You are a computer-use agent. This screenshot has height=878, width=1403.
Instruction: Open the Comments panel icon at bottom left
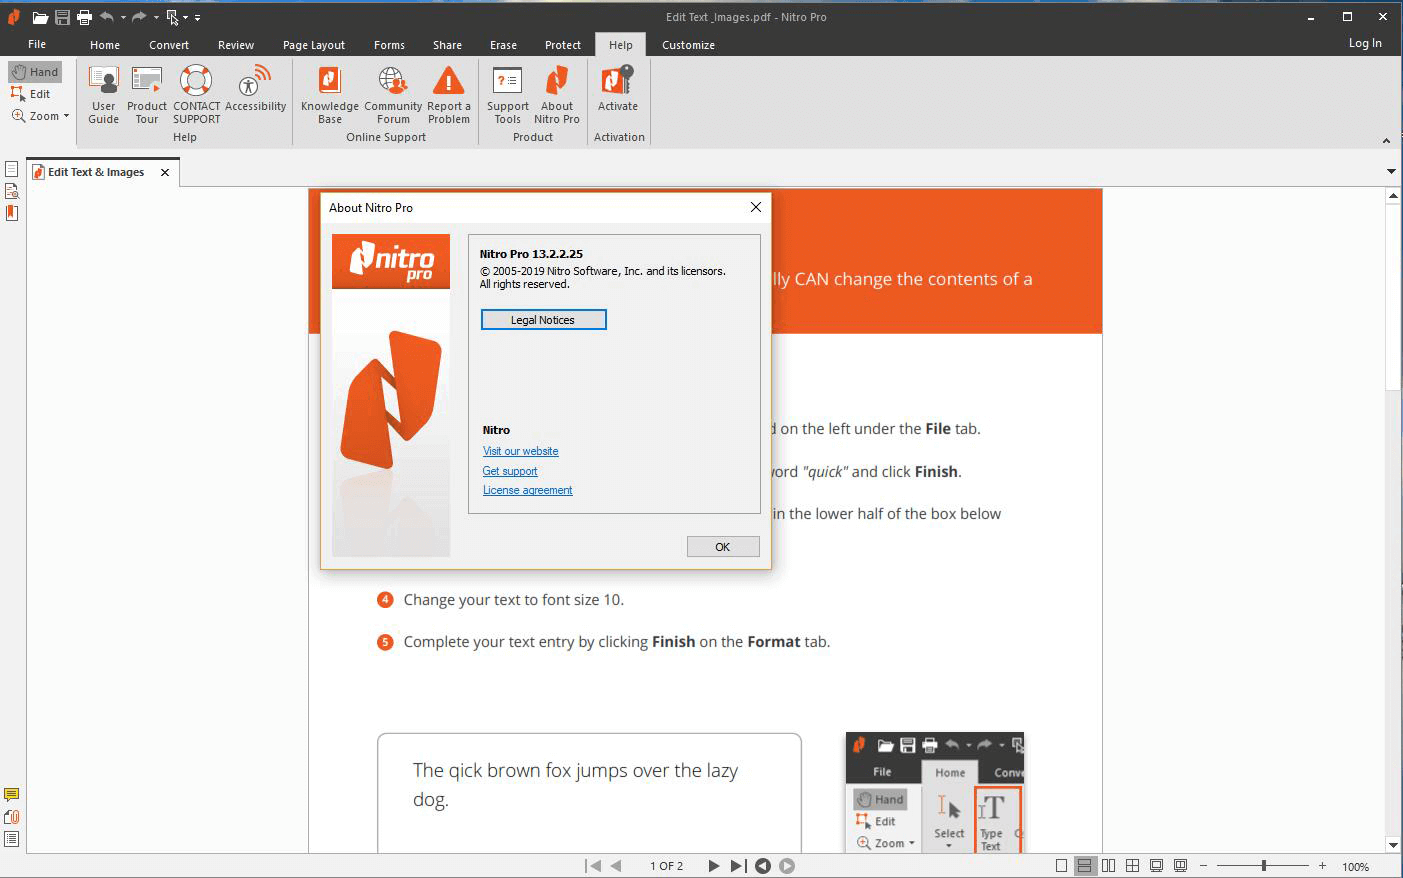tap(12, 795)
